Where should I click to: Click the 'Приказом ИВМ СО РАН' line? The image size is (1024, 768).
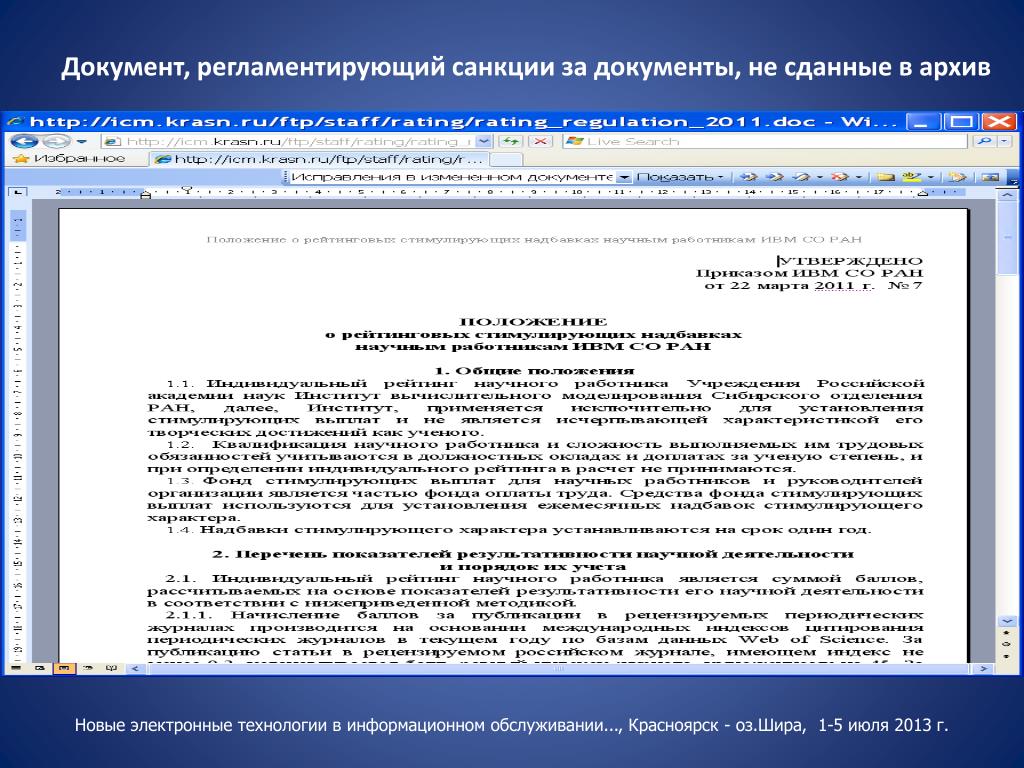[809, 273]
